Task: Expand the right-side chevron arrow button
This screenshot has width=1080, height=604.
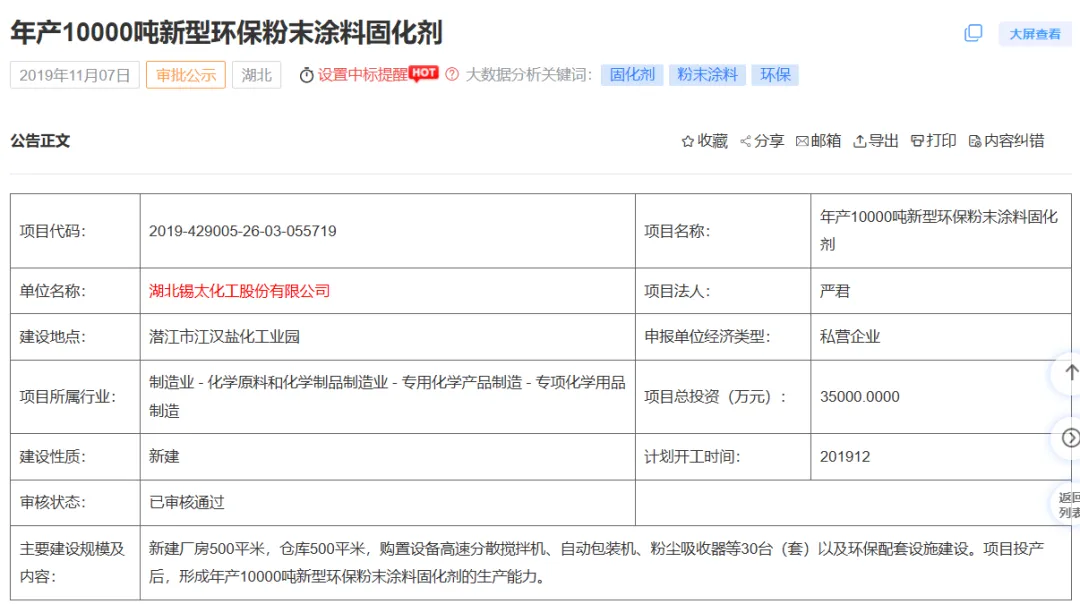Action: [x=1069, y=437]
